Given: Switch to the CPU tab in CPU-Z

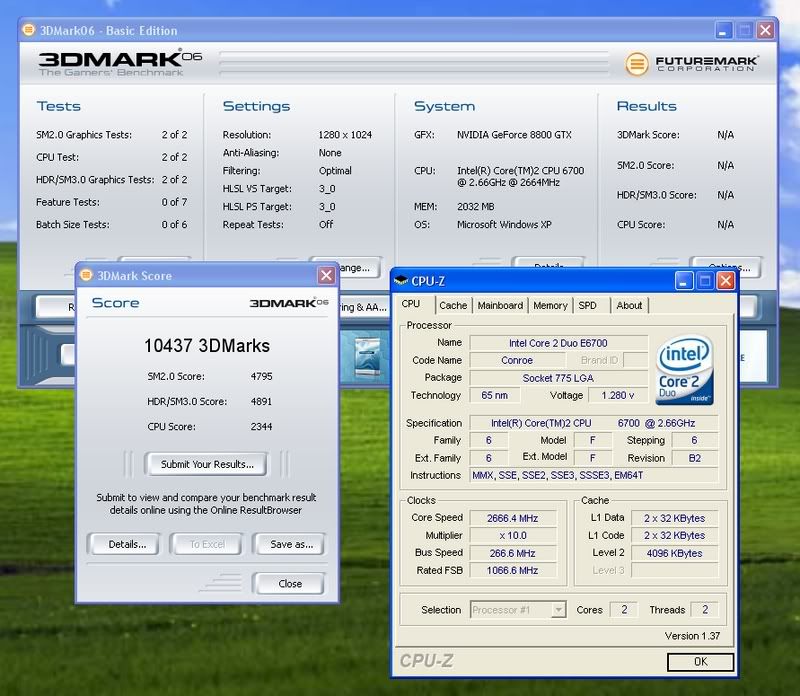Looking at the screenshot, I should click(411, 305).
